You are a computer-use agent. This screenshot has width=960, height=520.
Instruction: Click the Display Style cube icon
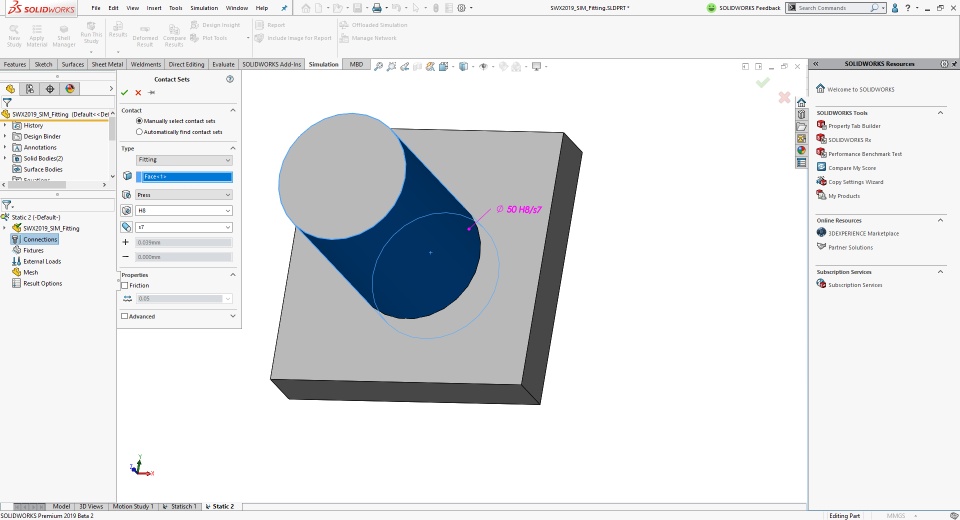463,66
